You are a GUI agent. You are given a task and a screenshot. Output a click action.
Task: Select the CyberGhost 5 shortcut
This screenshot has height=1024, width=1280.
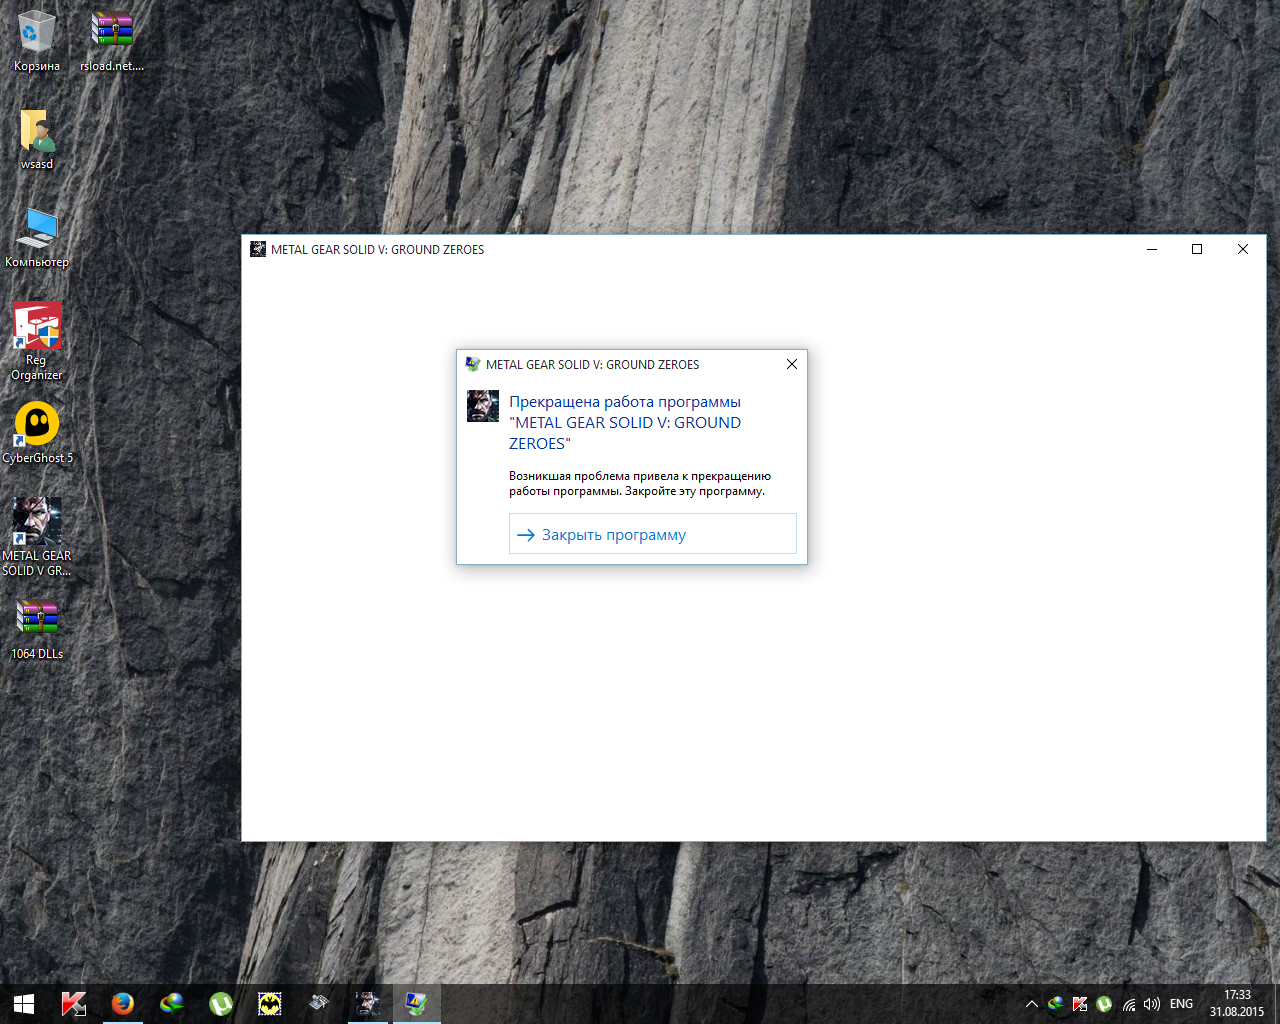(x=37, y=433)
